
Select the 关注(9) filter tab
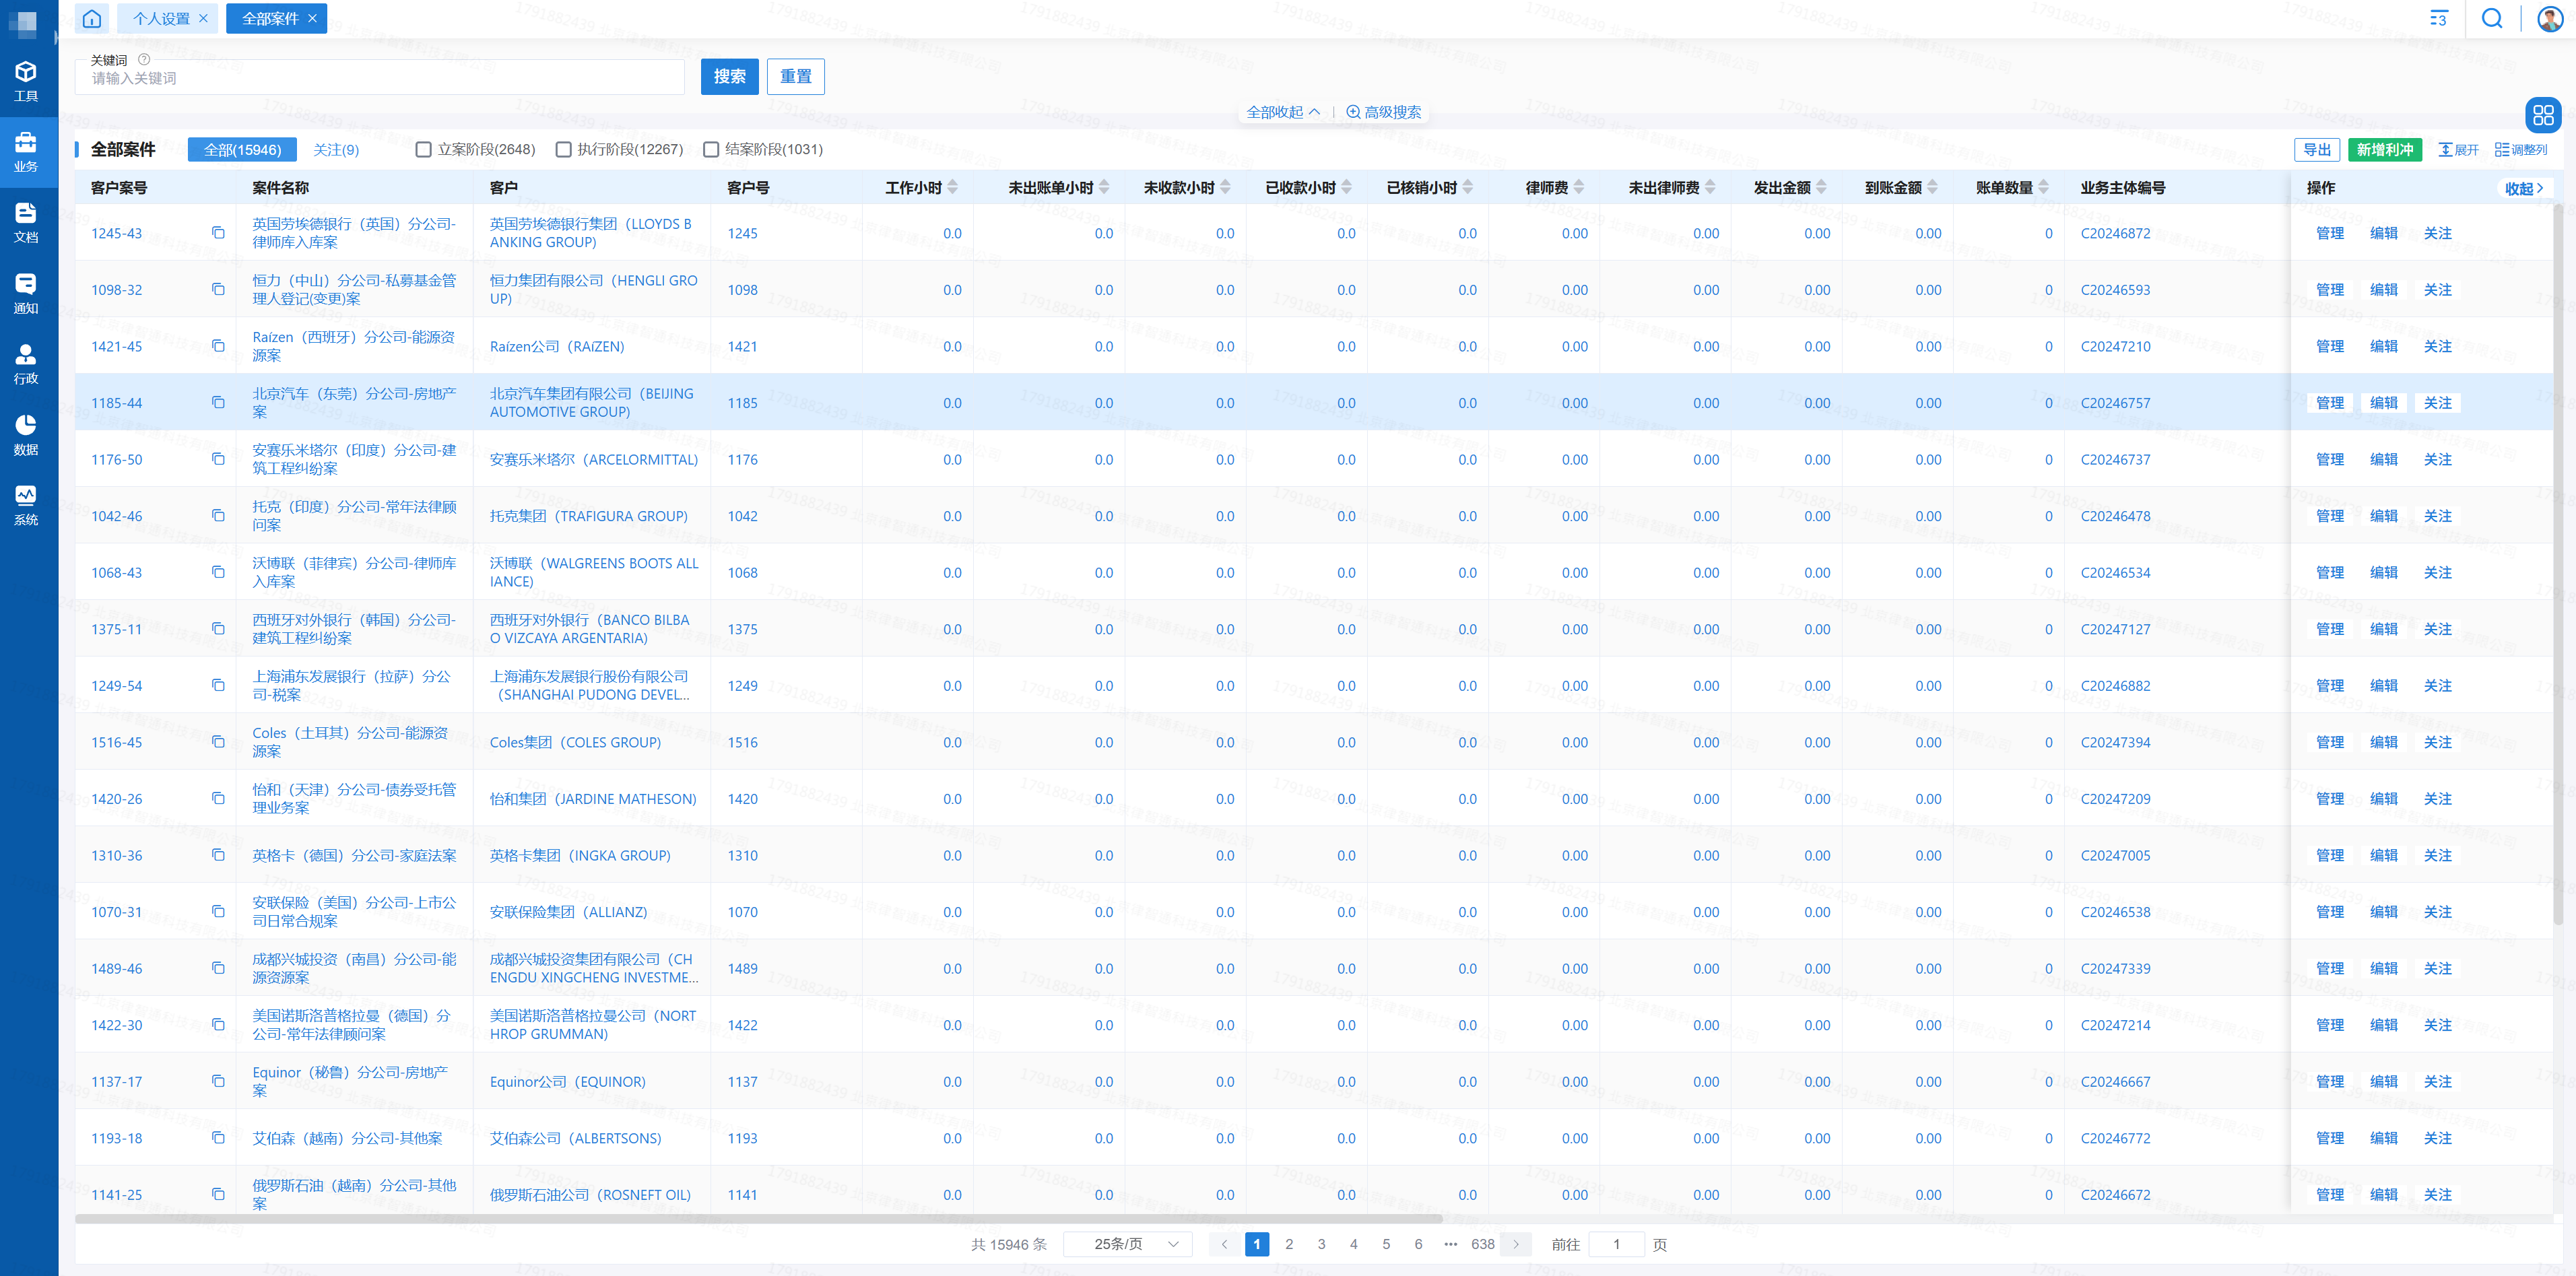click(336, 150)
